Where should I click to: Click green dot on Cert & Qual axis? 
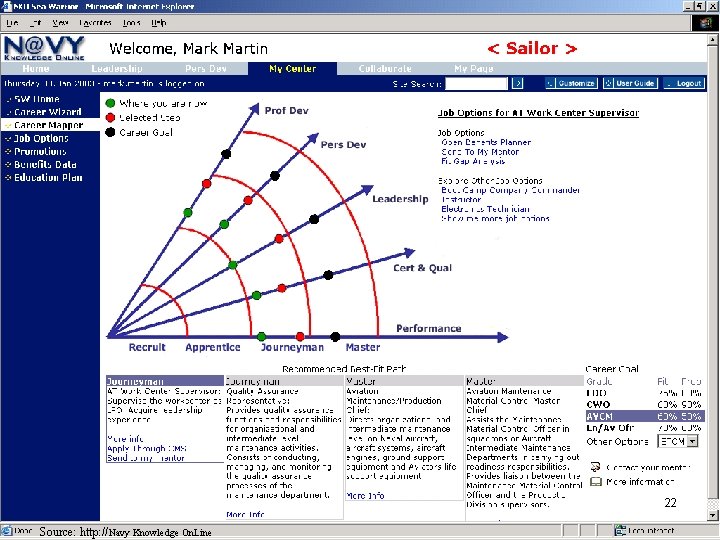pyautogui.click(x=257, y=295)
